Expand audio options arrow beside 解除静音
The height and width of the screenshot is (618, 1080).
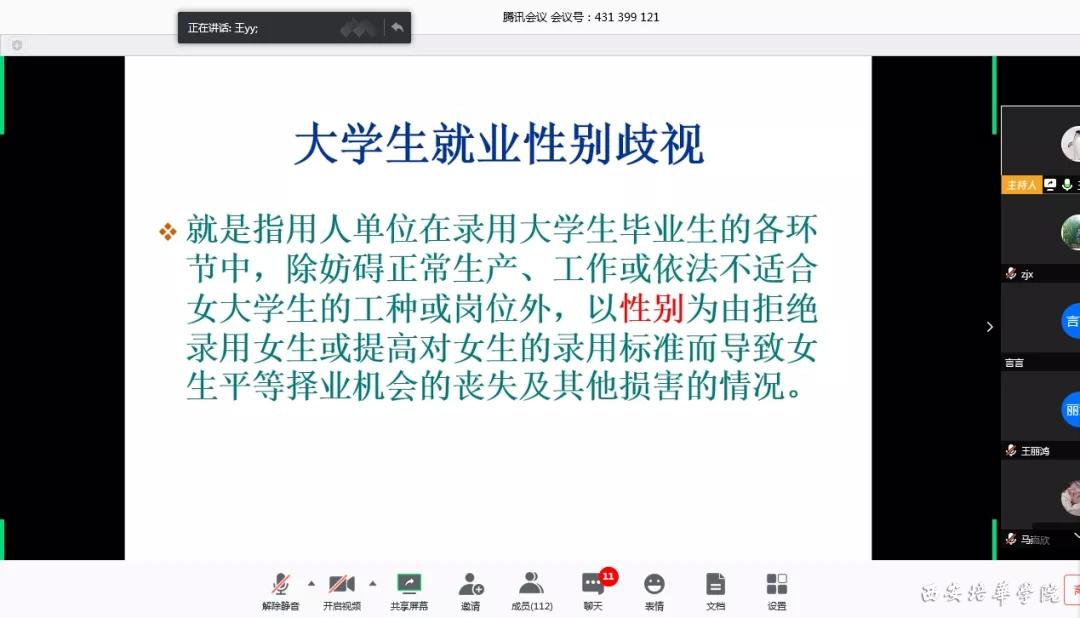click(x=311, y=583)
